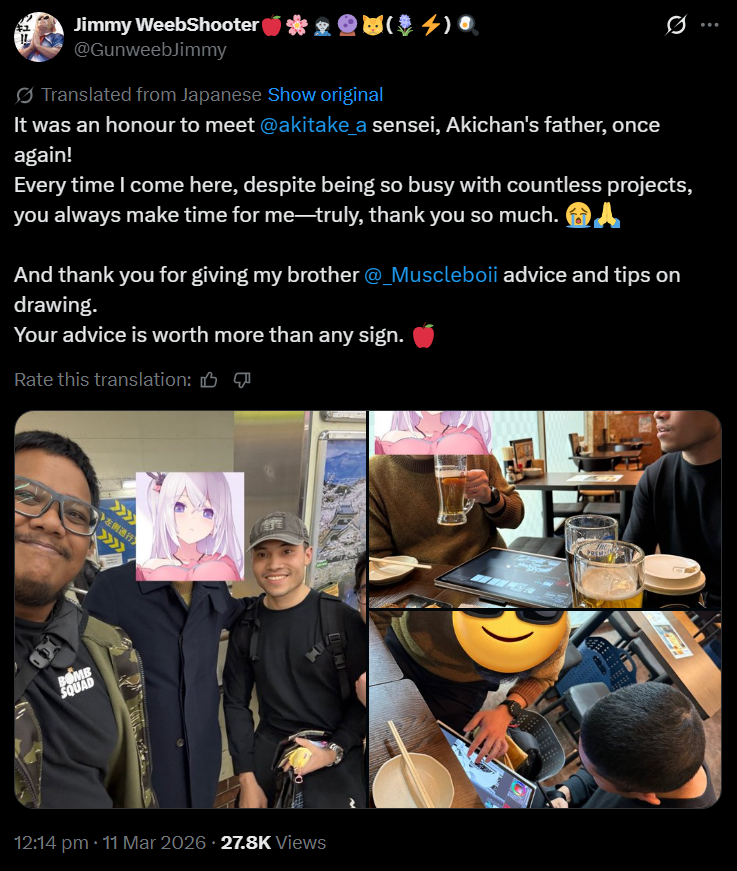Open the @_Muscleboii mention link
This screenshot has height=871, width=737.
(431, 275)
